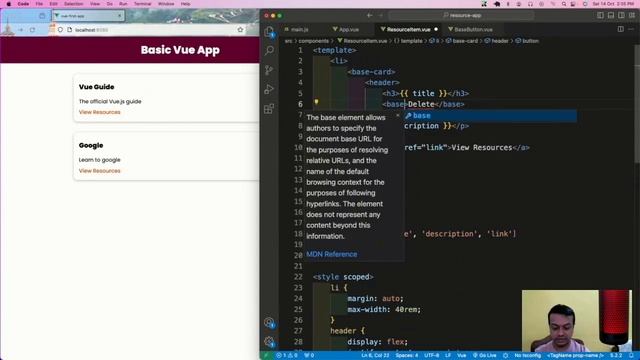Click the lightbulb code action on line 6
The image size is (640, 360).
coord(316,102)
